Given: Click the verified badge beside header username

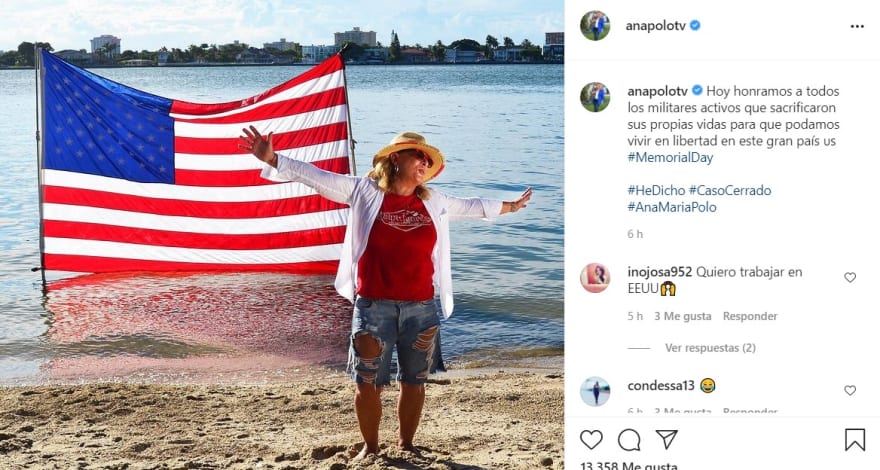Looking at the screenshot, I should click(695, 25).
